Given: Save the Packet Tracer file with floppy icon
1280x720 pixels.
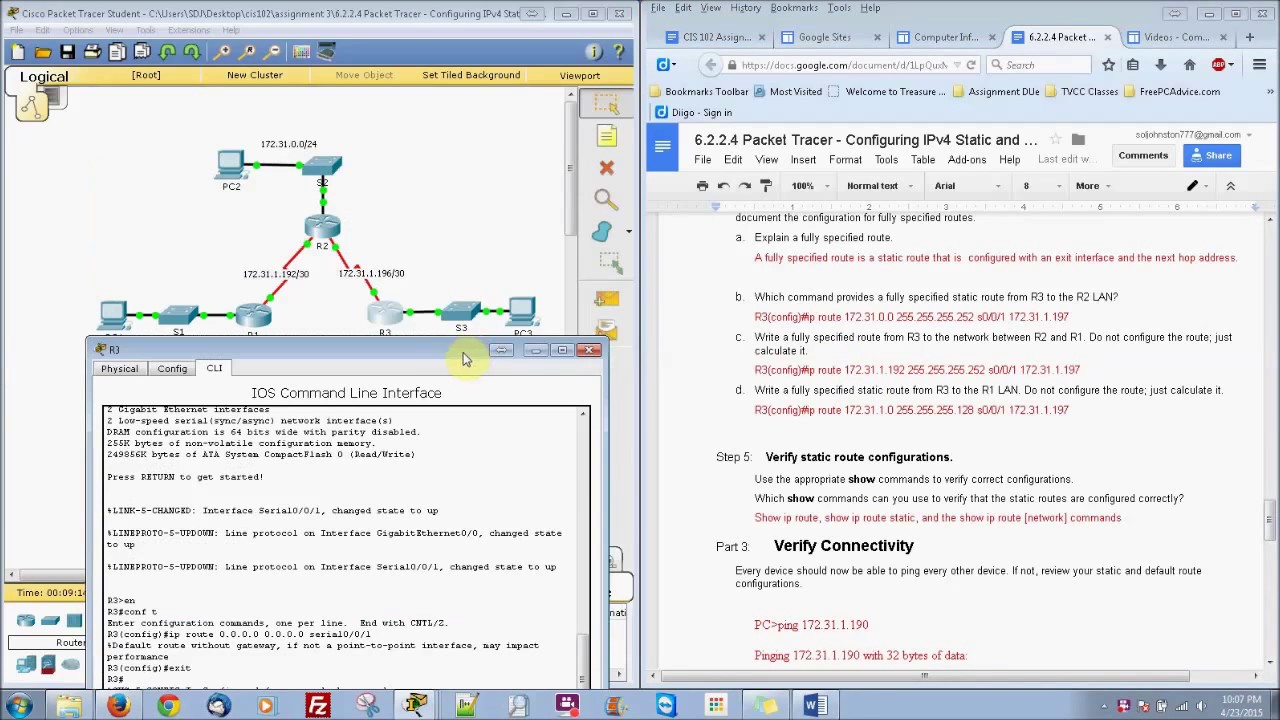Looking at the screenshot, I should pyautogui.click(x=67, y=52).
